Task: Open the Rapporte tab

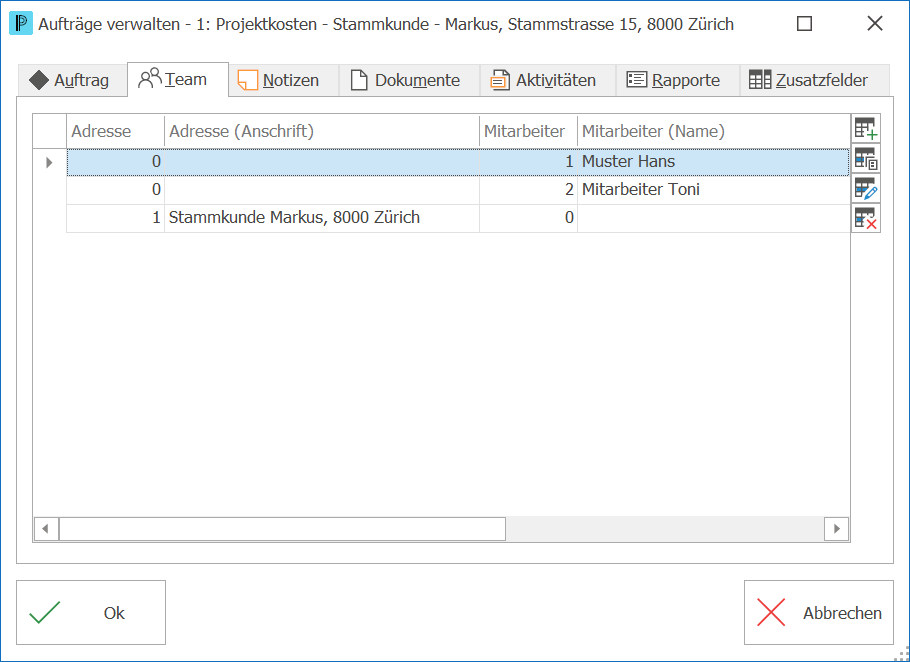Action: tap(678, 80)
